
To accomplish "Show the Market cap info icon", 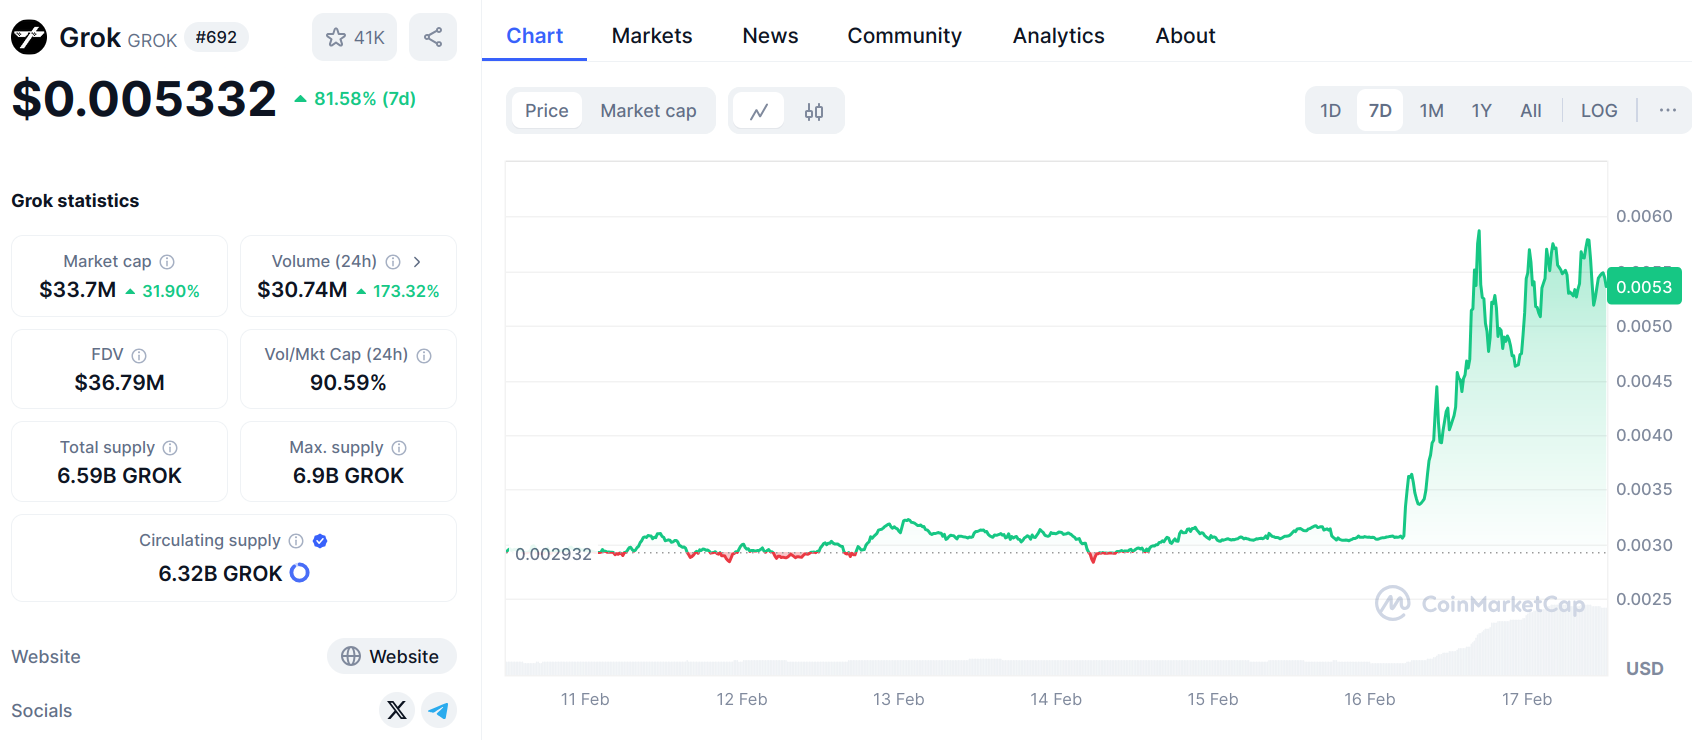I will 167,262.
